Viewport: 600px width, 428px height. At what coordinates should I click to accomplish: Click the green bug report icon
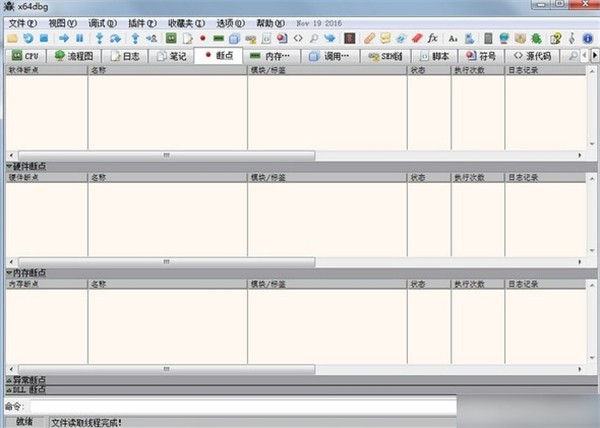pos(536,38)
